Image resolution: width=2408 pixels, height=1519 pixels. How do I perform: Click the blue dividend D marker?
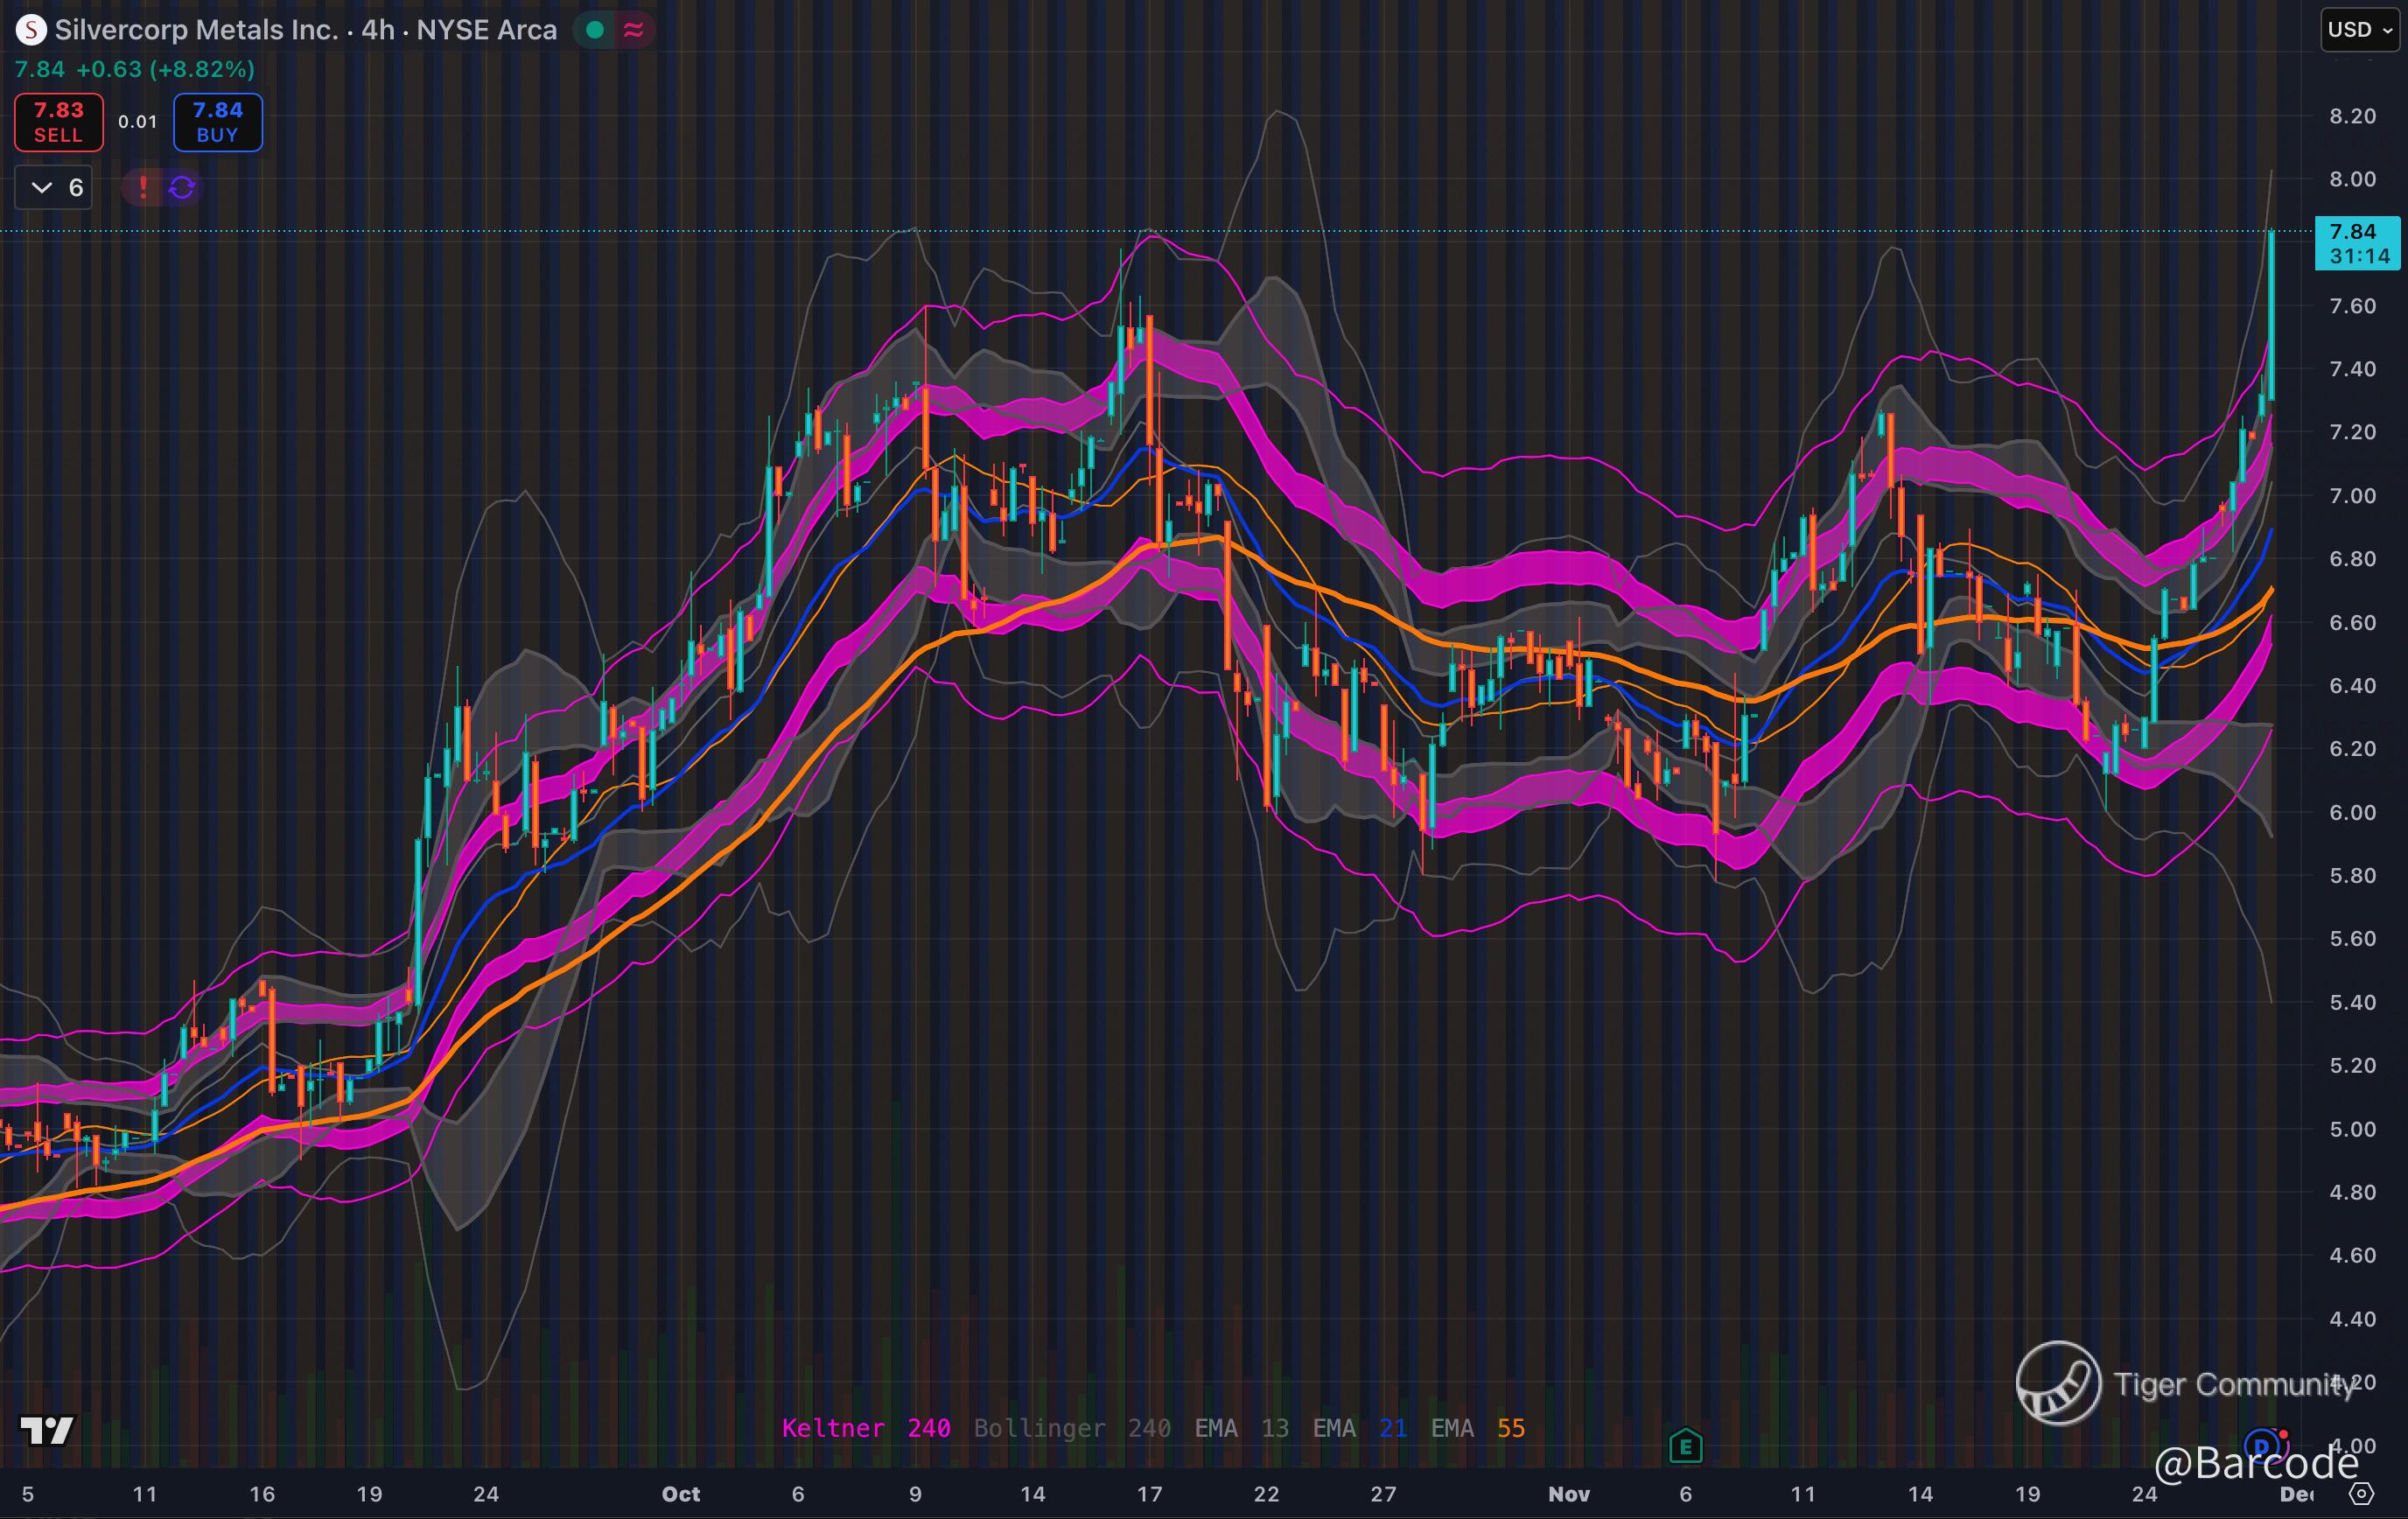coord(2262,1445)
